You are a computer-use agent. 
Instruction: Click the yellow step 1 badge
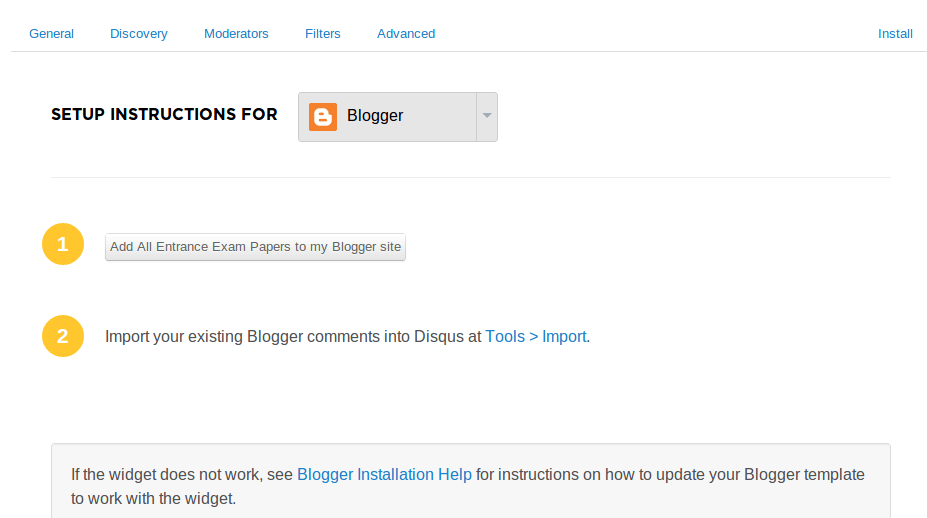click(63, 244)
